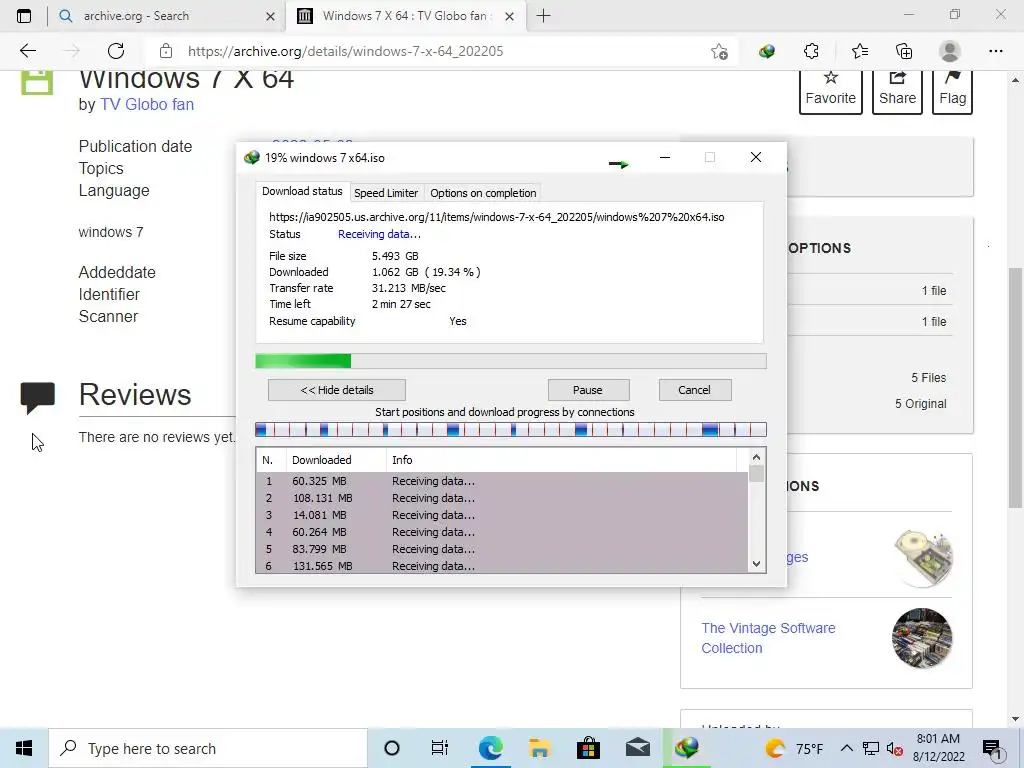
Task: Click the download URL text
Action: click(x=496, y=217)
